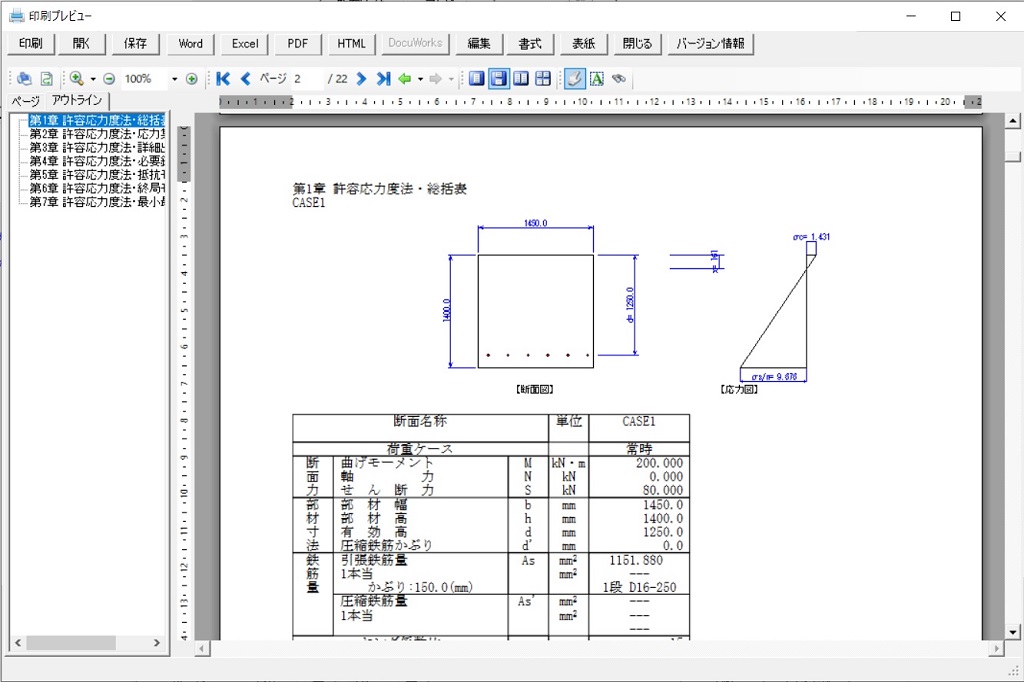Click outline panel horizontal scrollbar thumb
The height and width of the screenshot is (682, 1024).
coord(71,643)
